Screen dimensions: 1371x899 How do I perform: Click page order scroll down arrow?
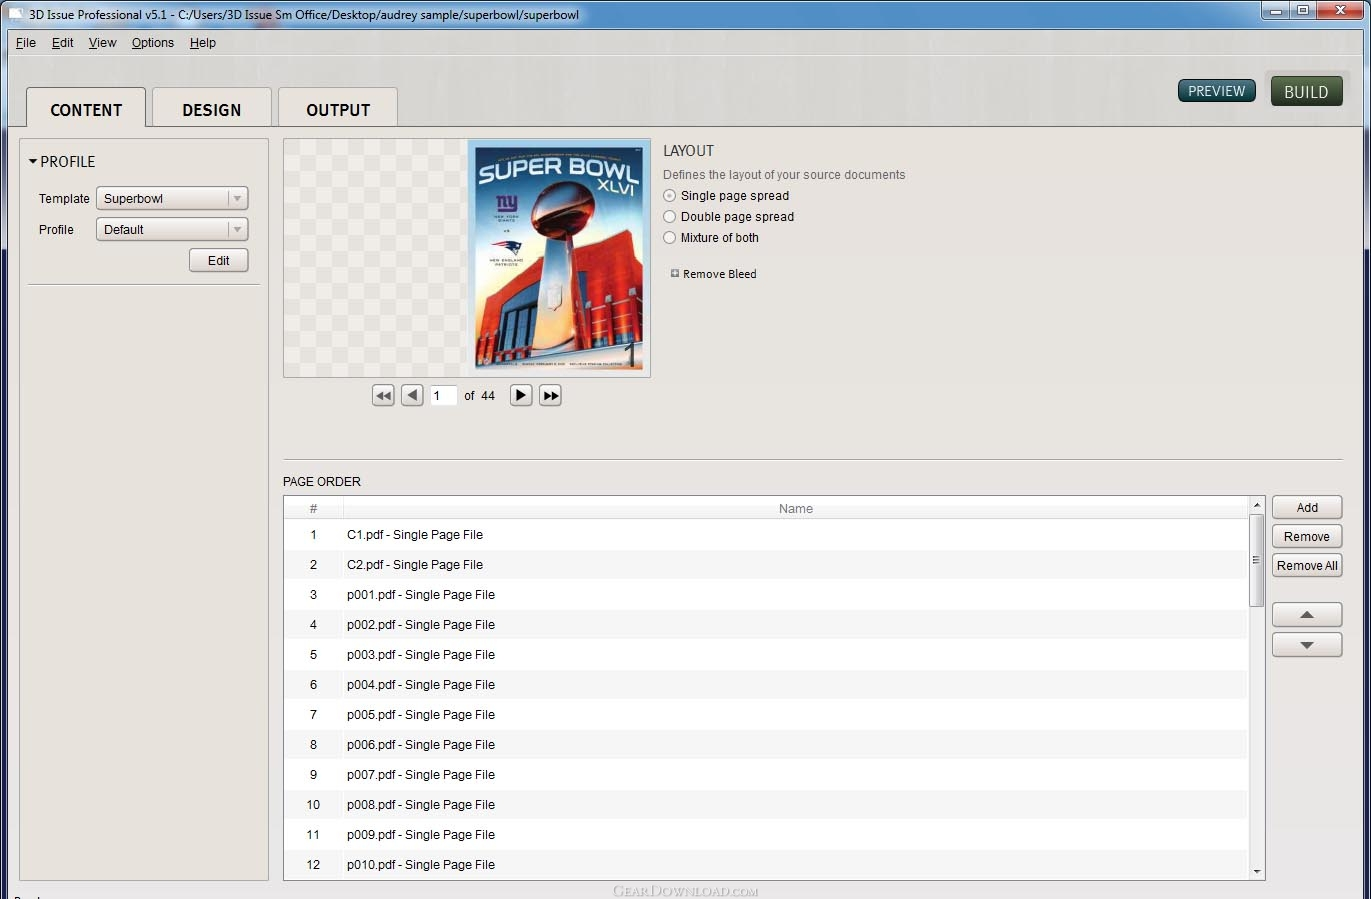1257,872
